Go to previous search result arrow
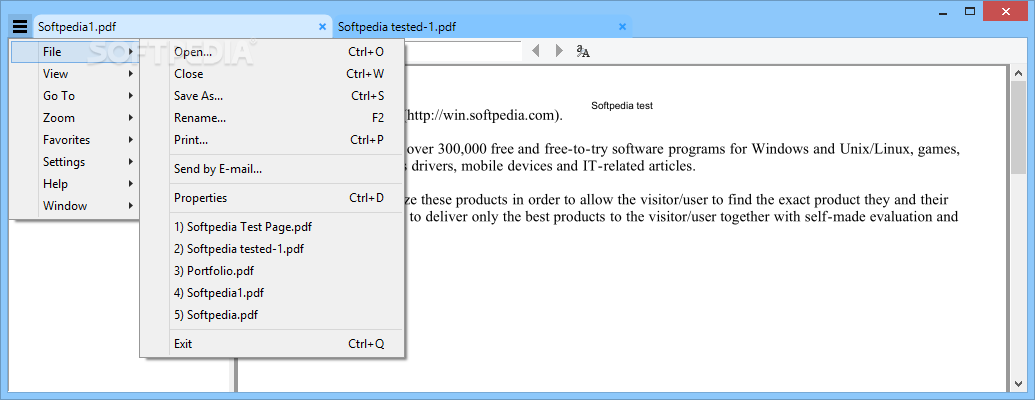The height and width of the screenshot is (400, 1035). click(536, 51)
